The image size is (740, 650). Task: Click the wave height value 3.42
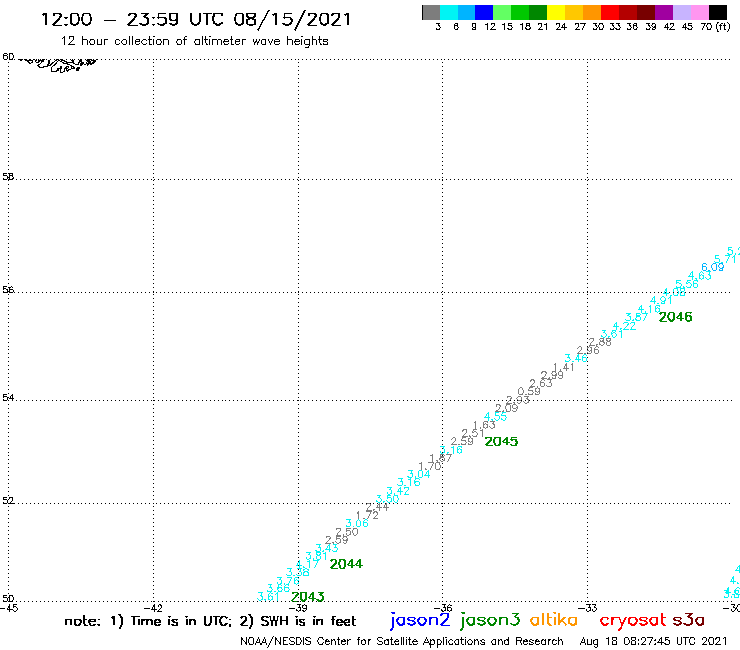coord(398,491)
